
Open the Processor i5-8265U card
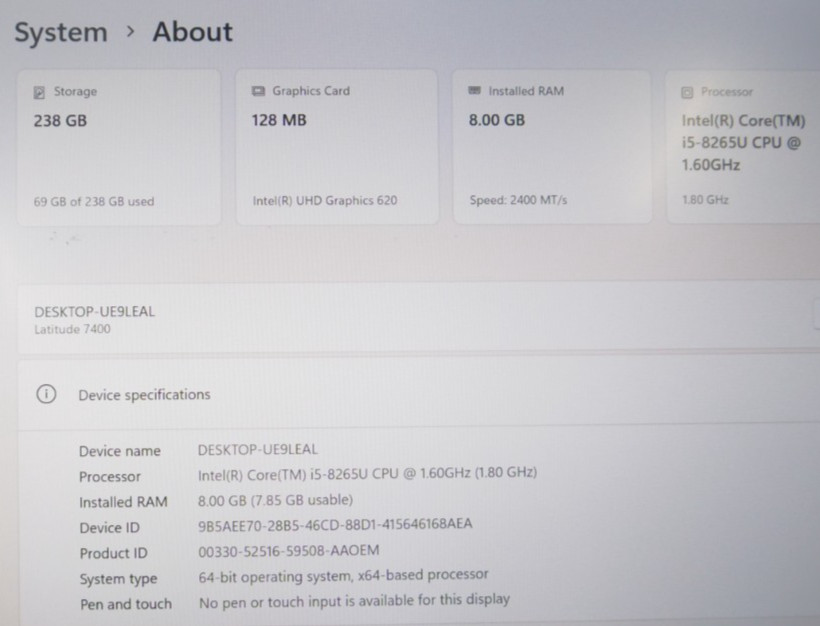click(x=743, y=147)
